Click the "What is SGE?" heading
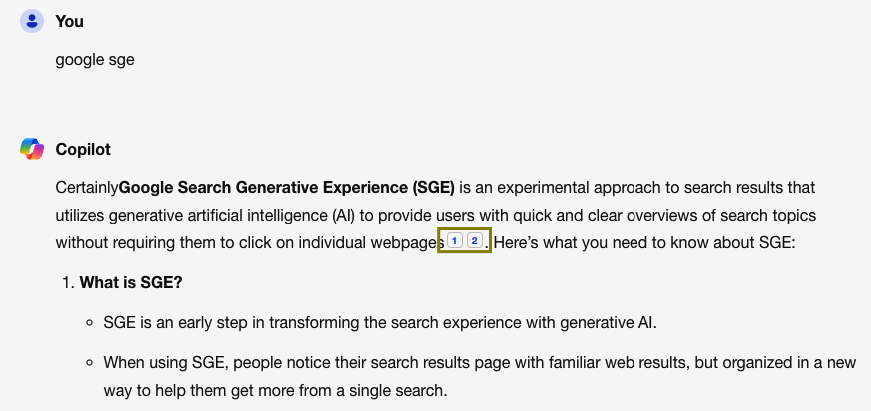Image resolution: width=871 pixels, height=411 pixels. coord(130,283)
